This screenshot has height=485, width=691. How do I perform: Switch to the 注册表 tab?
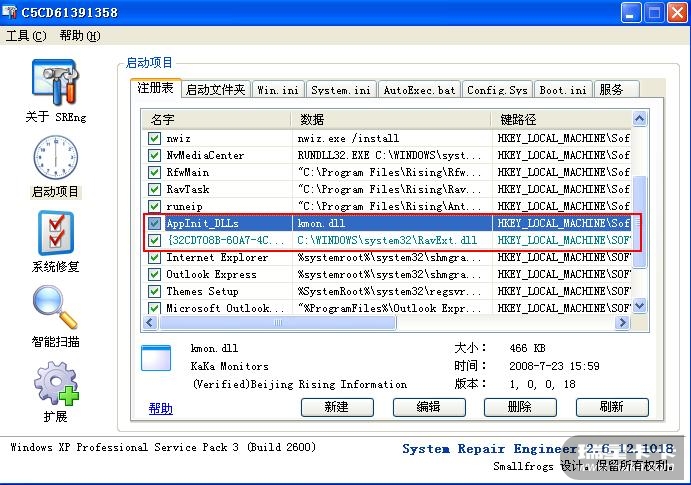coord(156,88)
